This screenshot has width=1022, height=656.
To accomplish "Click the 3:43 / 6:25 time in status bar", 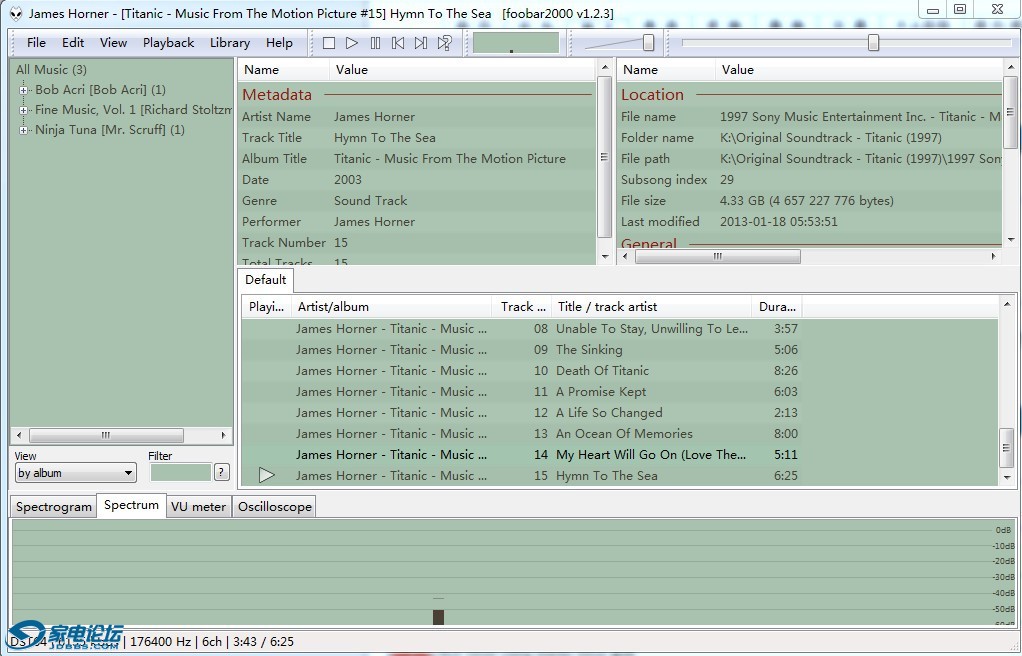I will [263, 642].
